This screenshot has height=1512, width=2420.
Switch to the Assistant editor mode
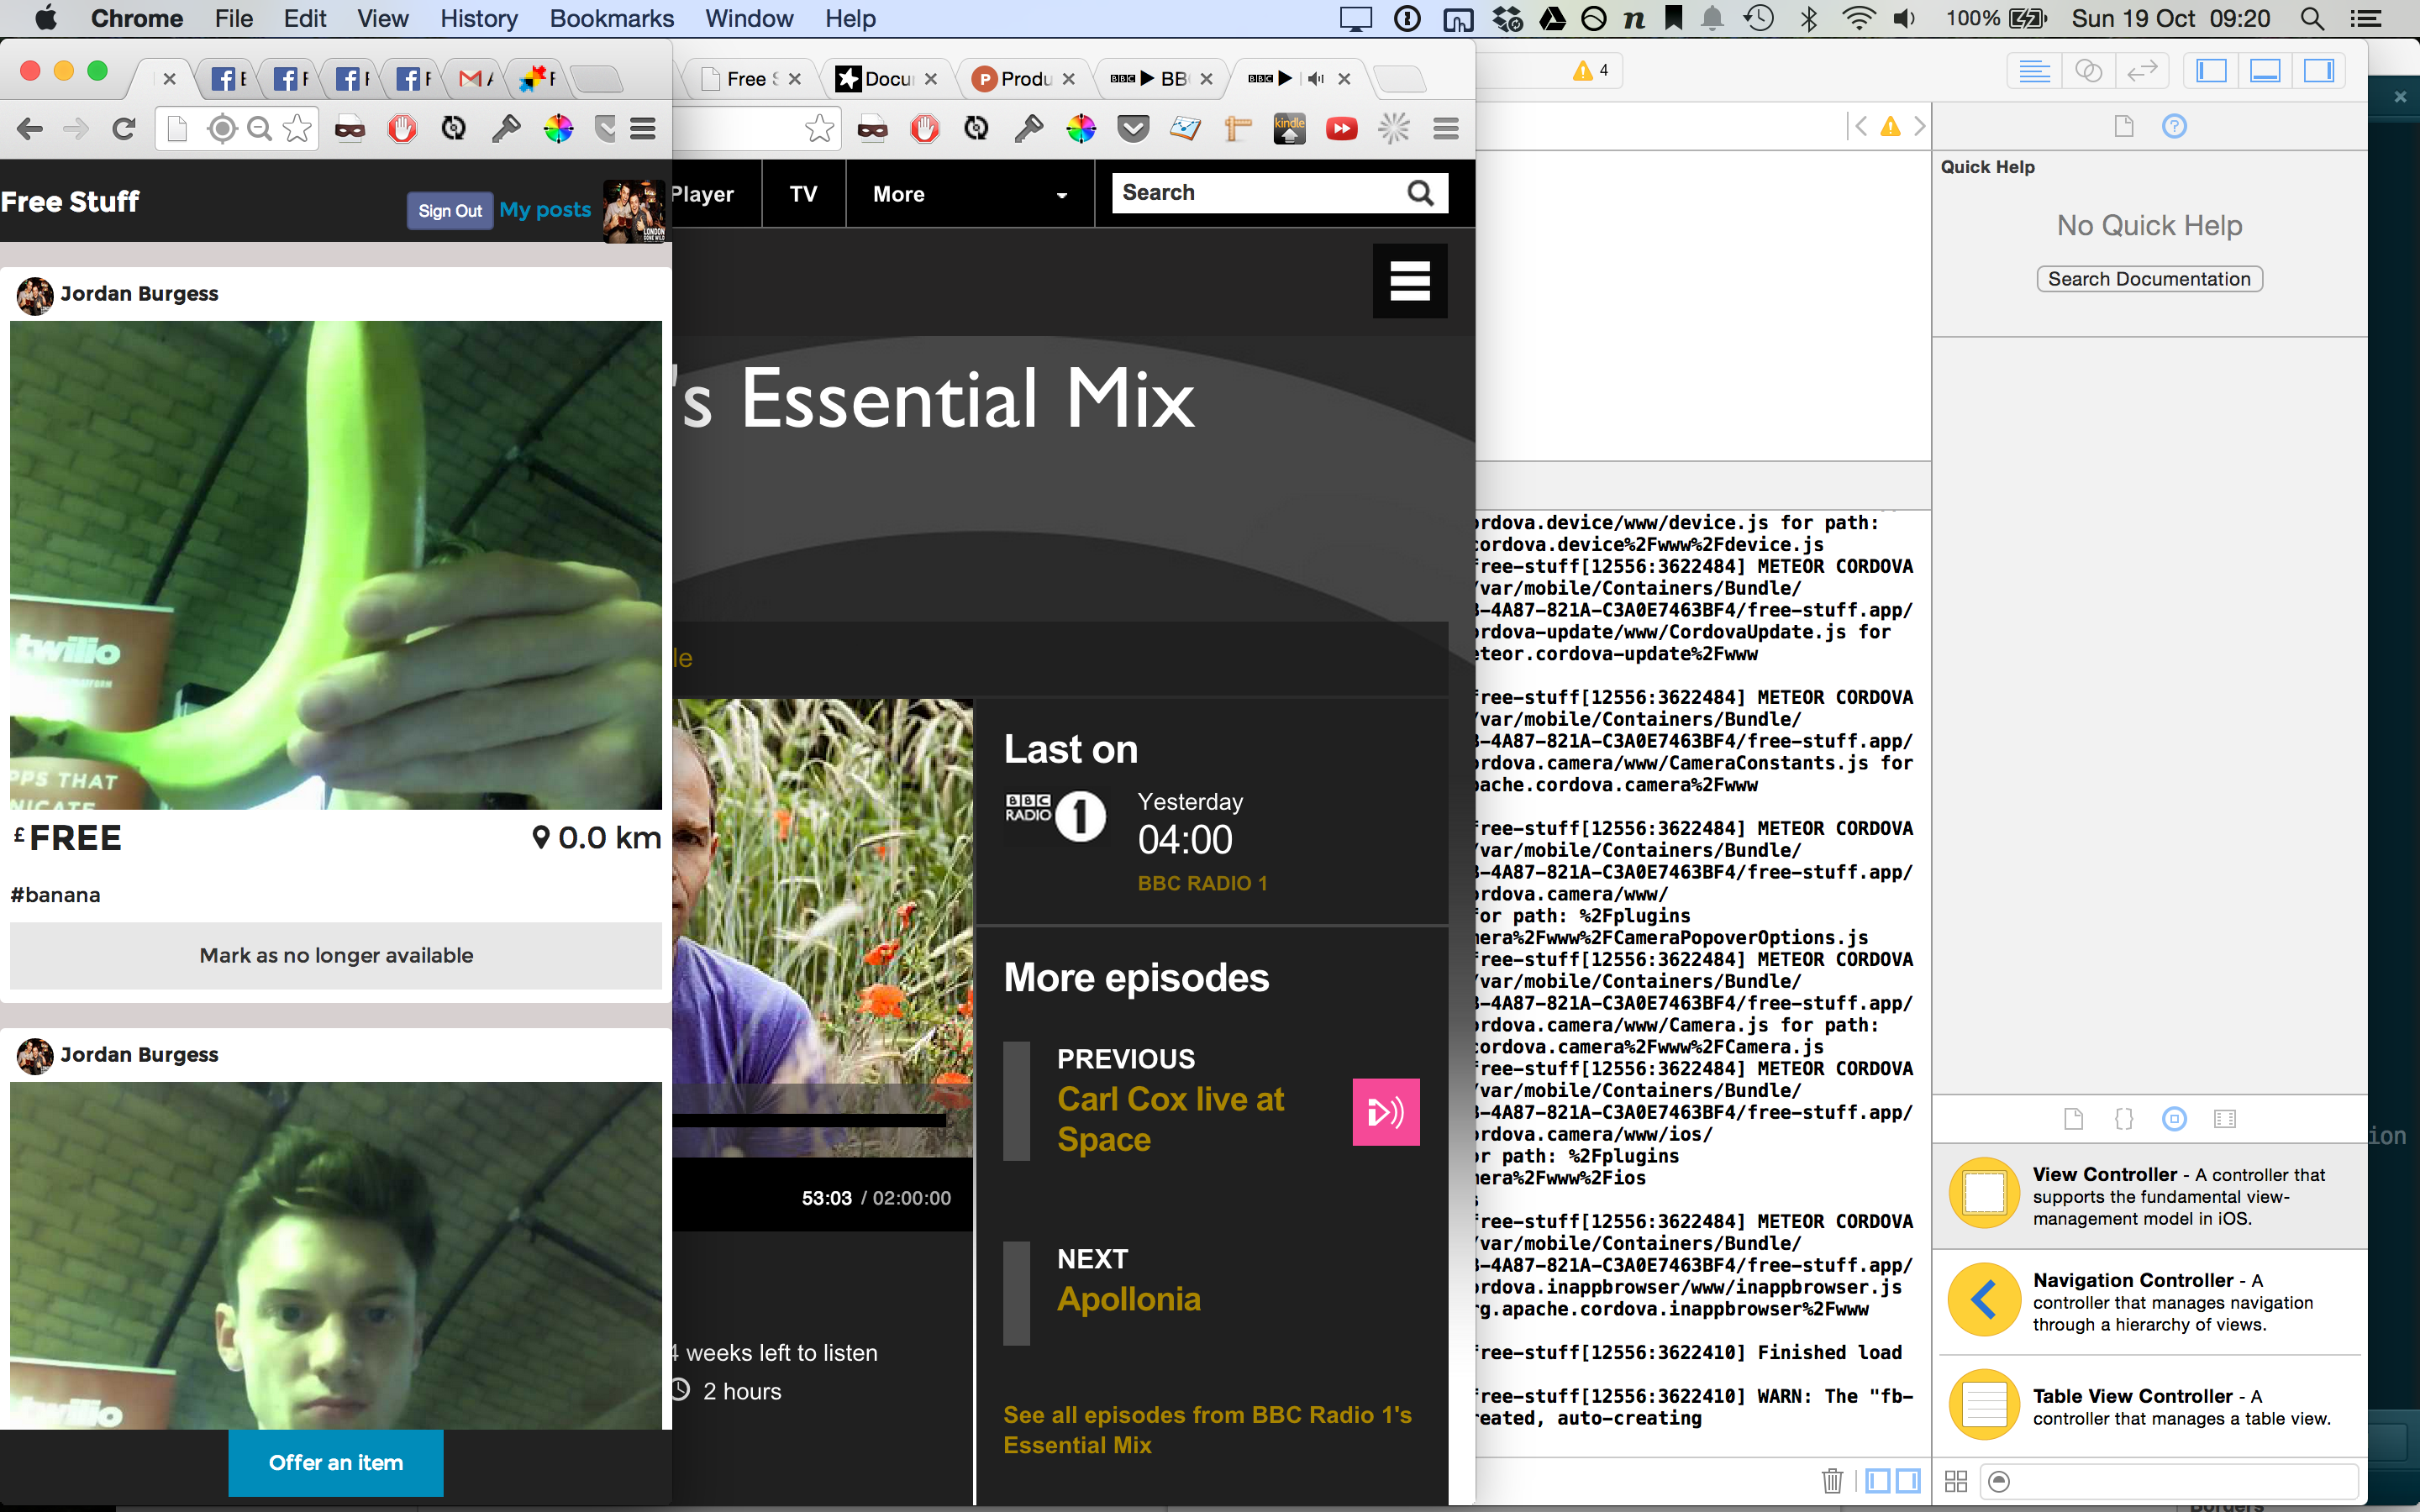coord(2088,71)
